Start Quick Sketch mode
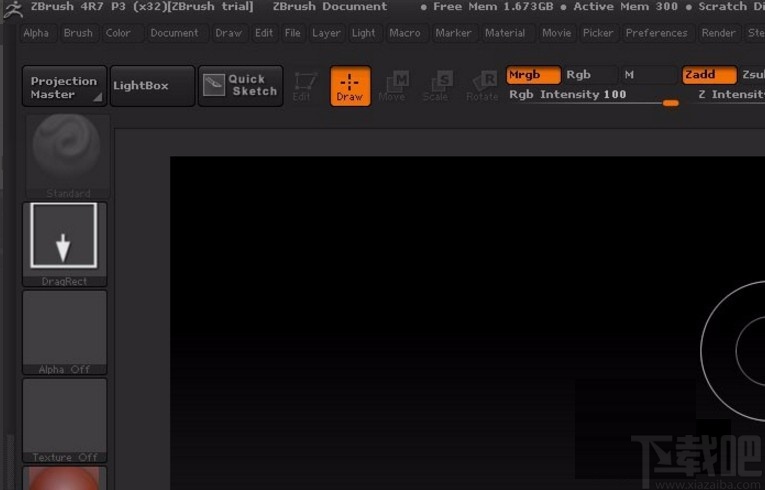Image resolution: width=765 pixels, height=490 pixels. [x=241, y=86]
